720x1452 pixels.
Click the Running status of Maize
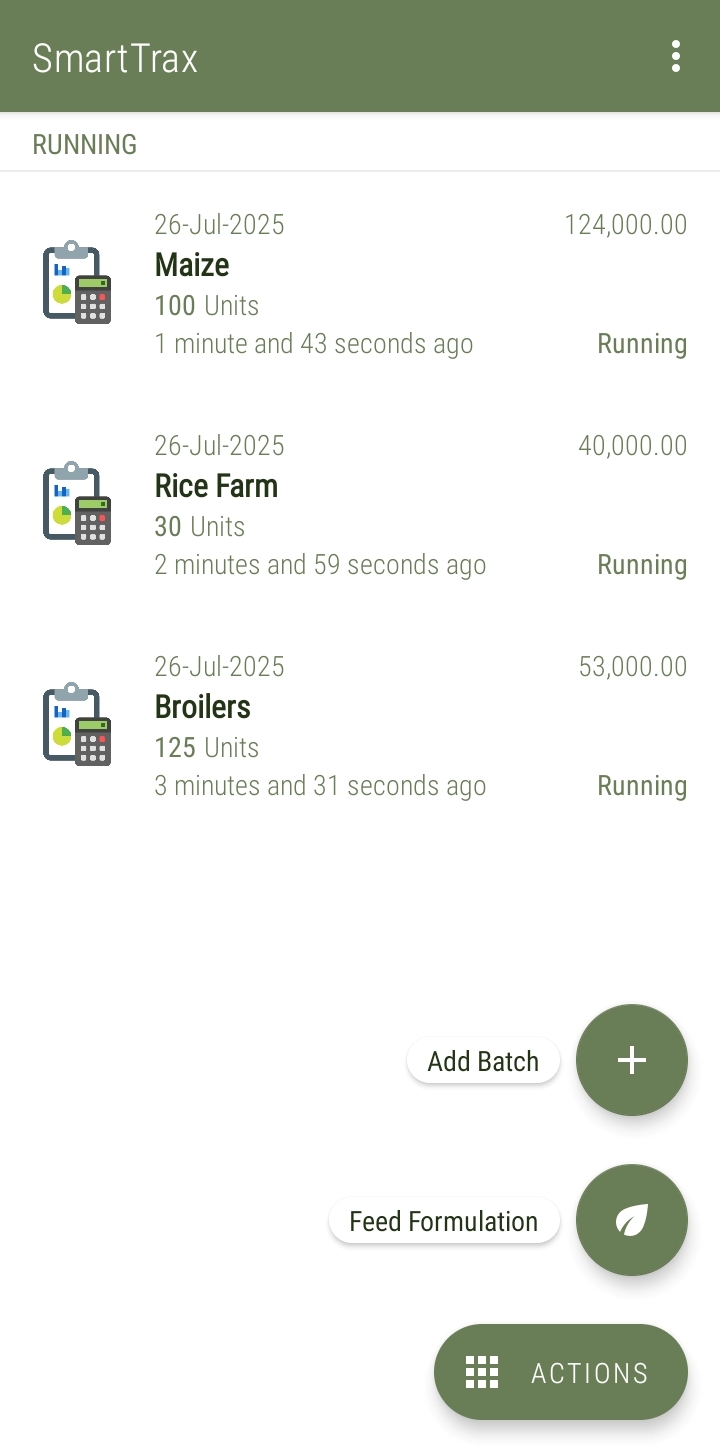(642, 345)
